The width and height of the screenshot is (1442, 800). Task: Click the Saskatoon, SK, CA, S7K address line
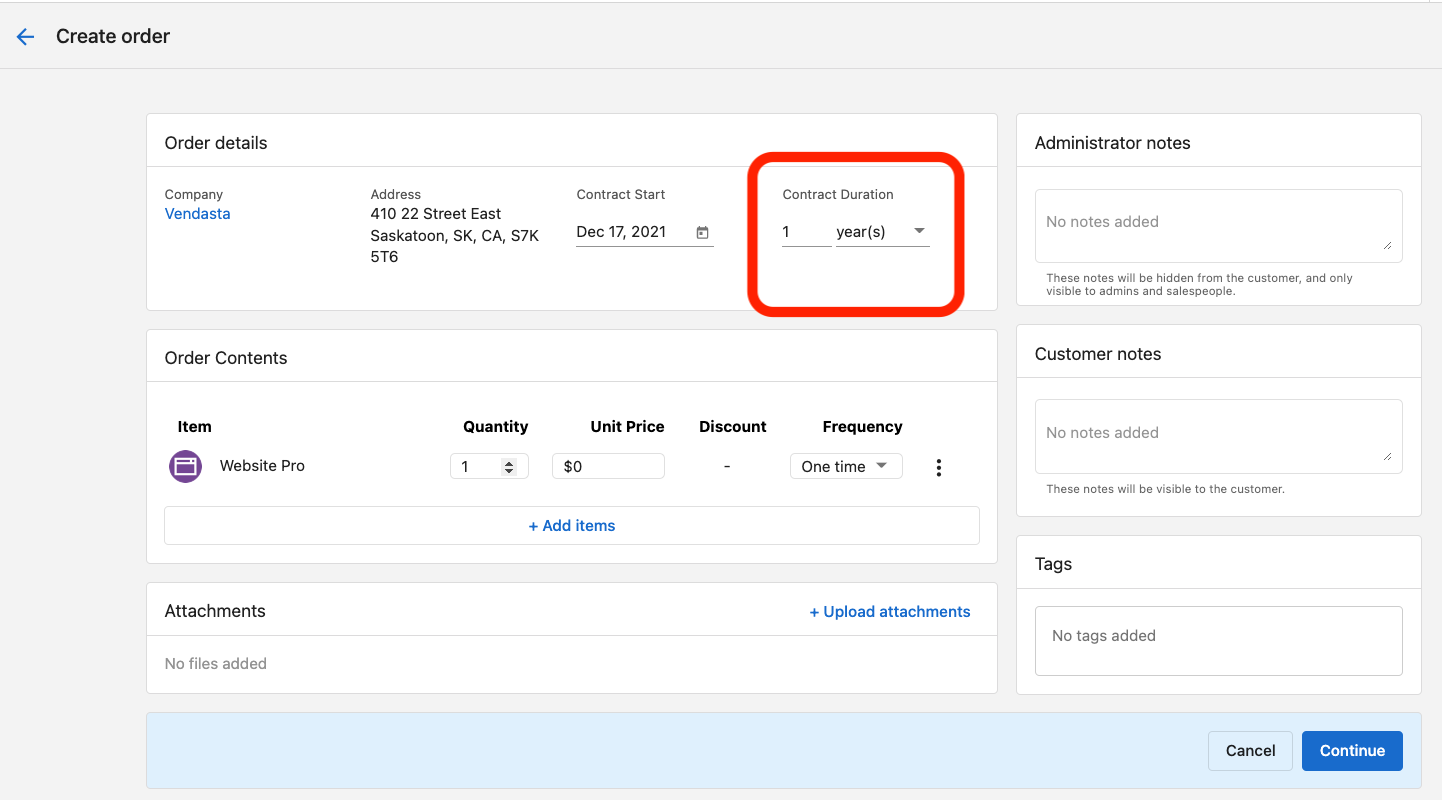455,236
